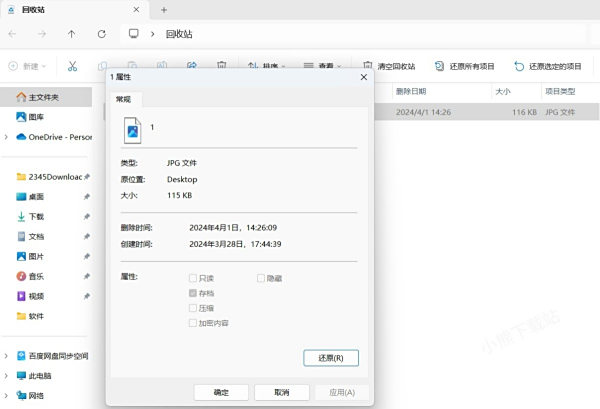Select the file row dated 2024/4/1 14:26
Image resolution: width=600 pixels, height=409 pixels.
click(x=487, y=112)
